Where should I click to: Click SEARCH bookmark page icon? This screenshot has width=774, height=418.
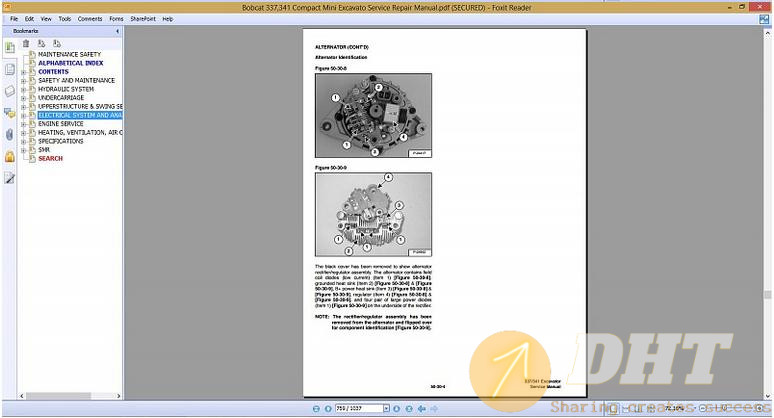(x=33, y=158)
